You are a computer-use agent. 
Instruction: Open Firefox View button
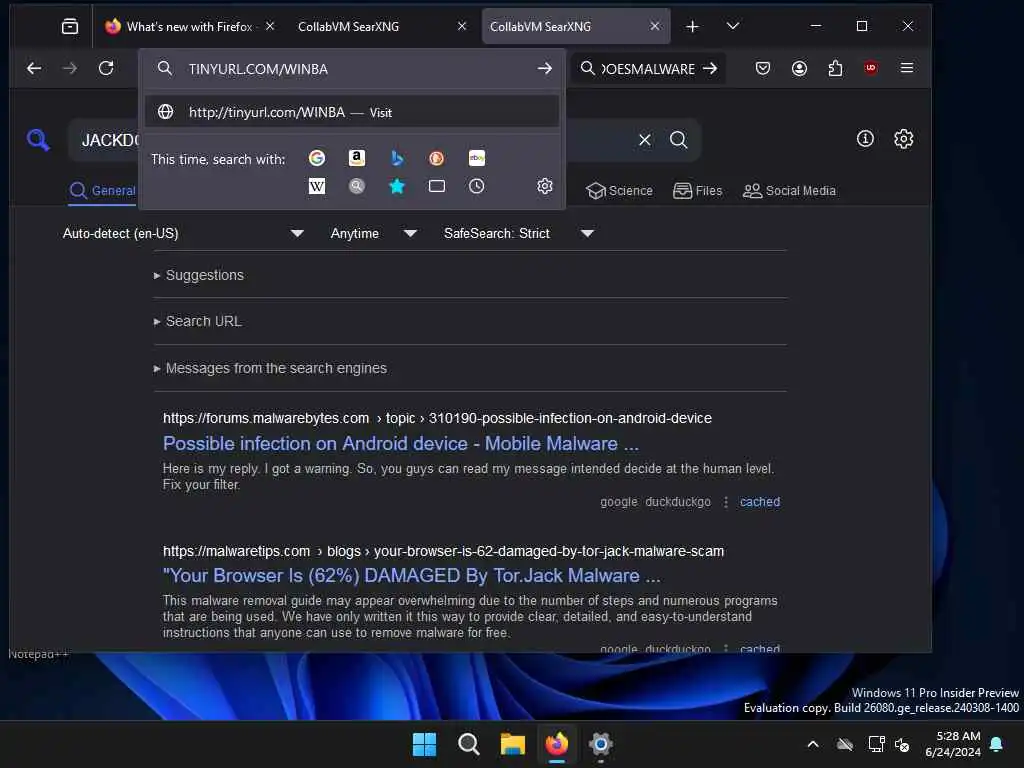69,26
